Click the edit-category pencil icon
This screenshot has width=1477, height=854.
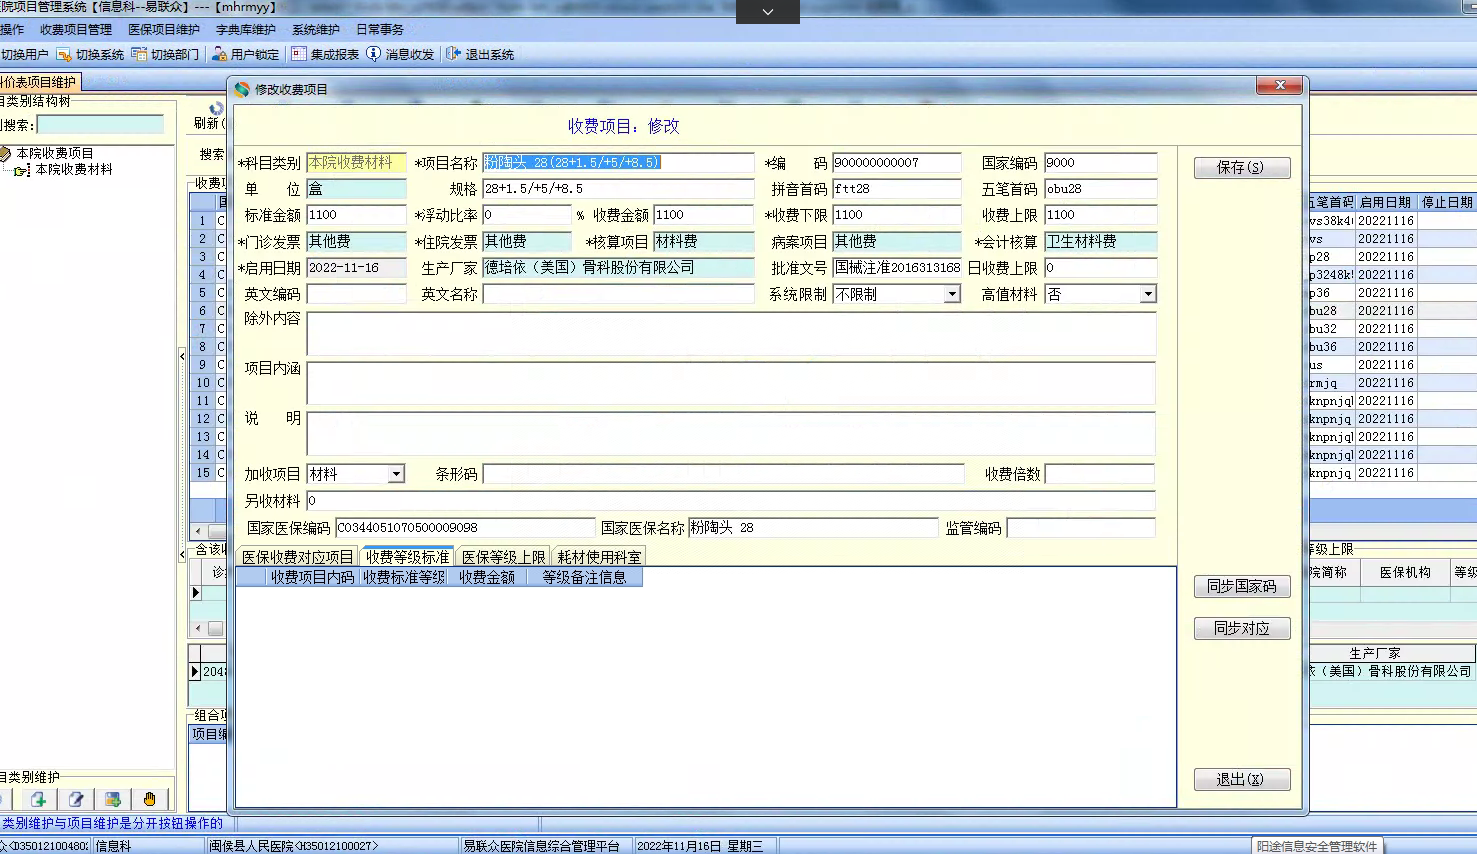tap(76, 799)
